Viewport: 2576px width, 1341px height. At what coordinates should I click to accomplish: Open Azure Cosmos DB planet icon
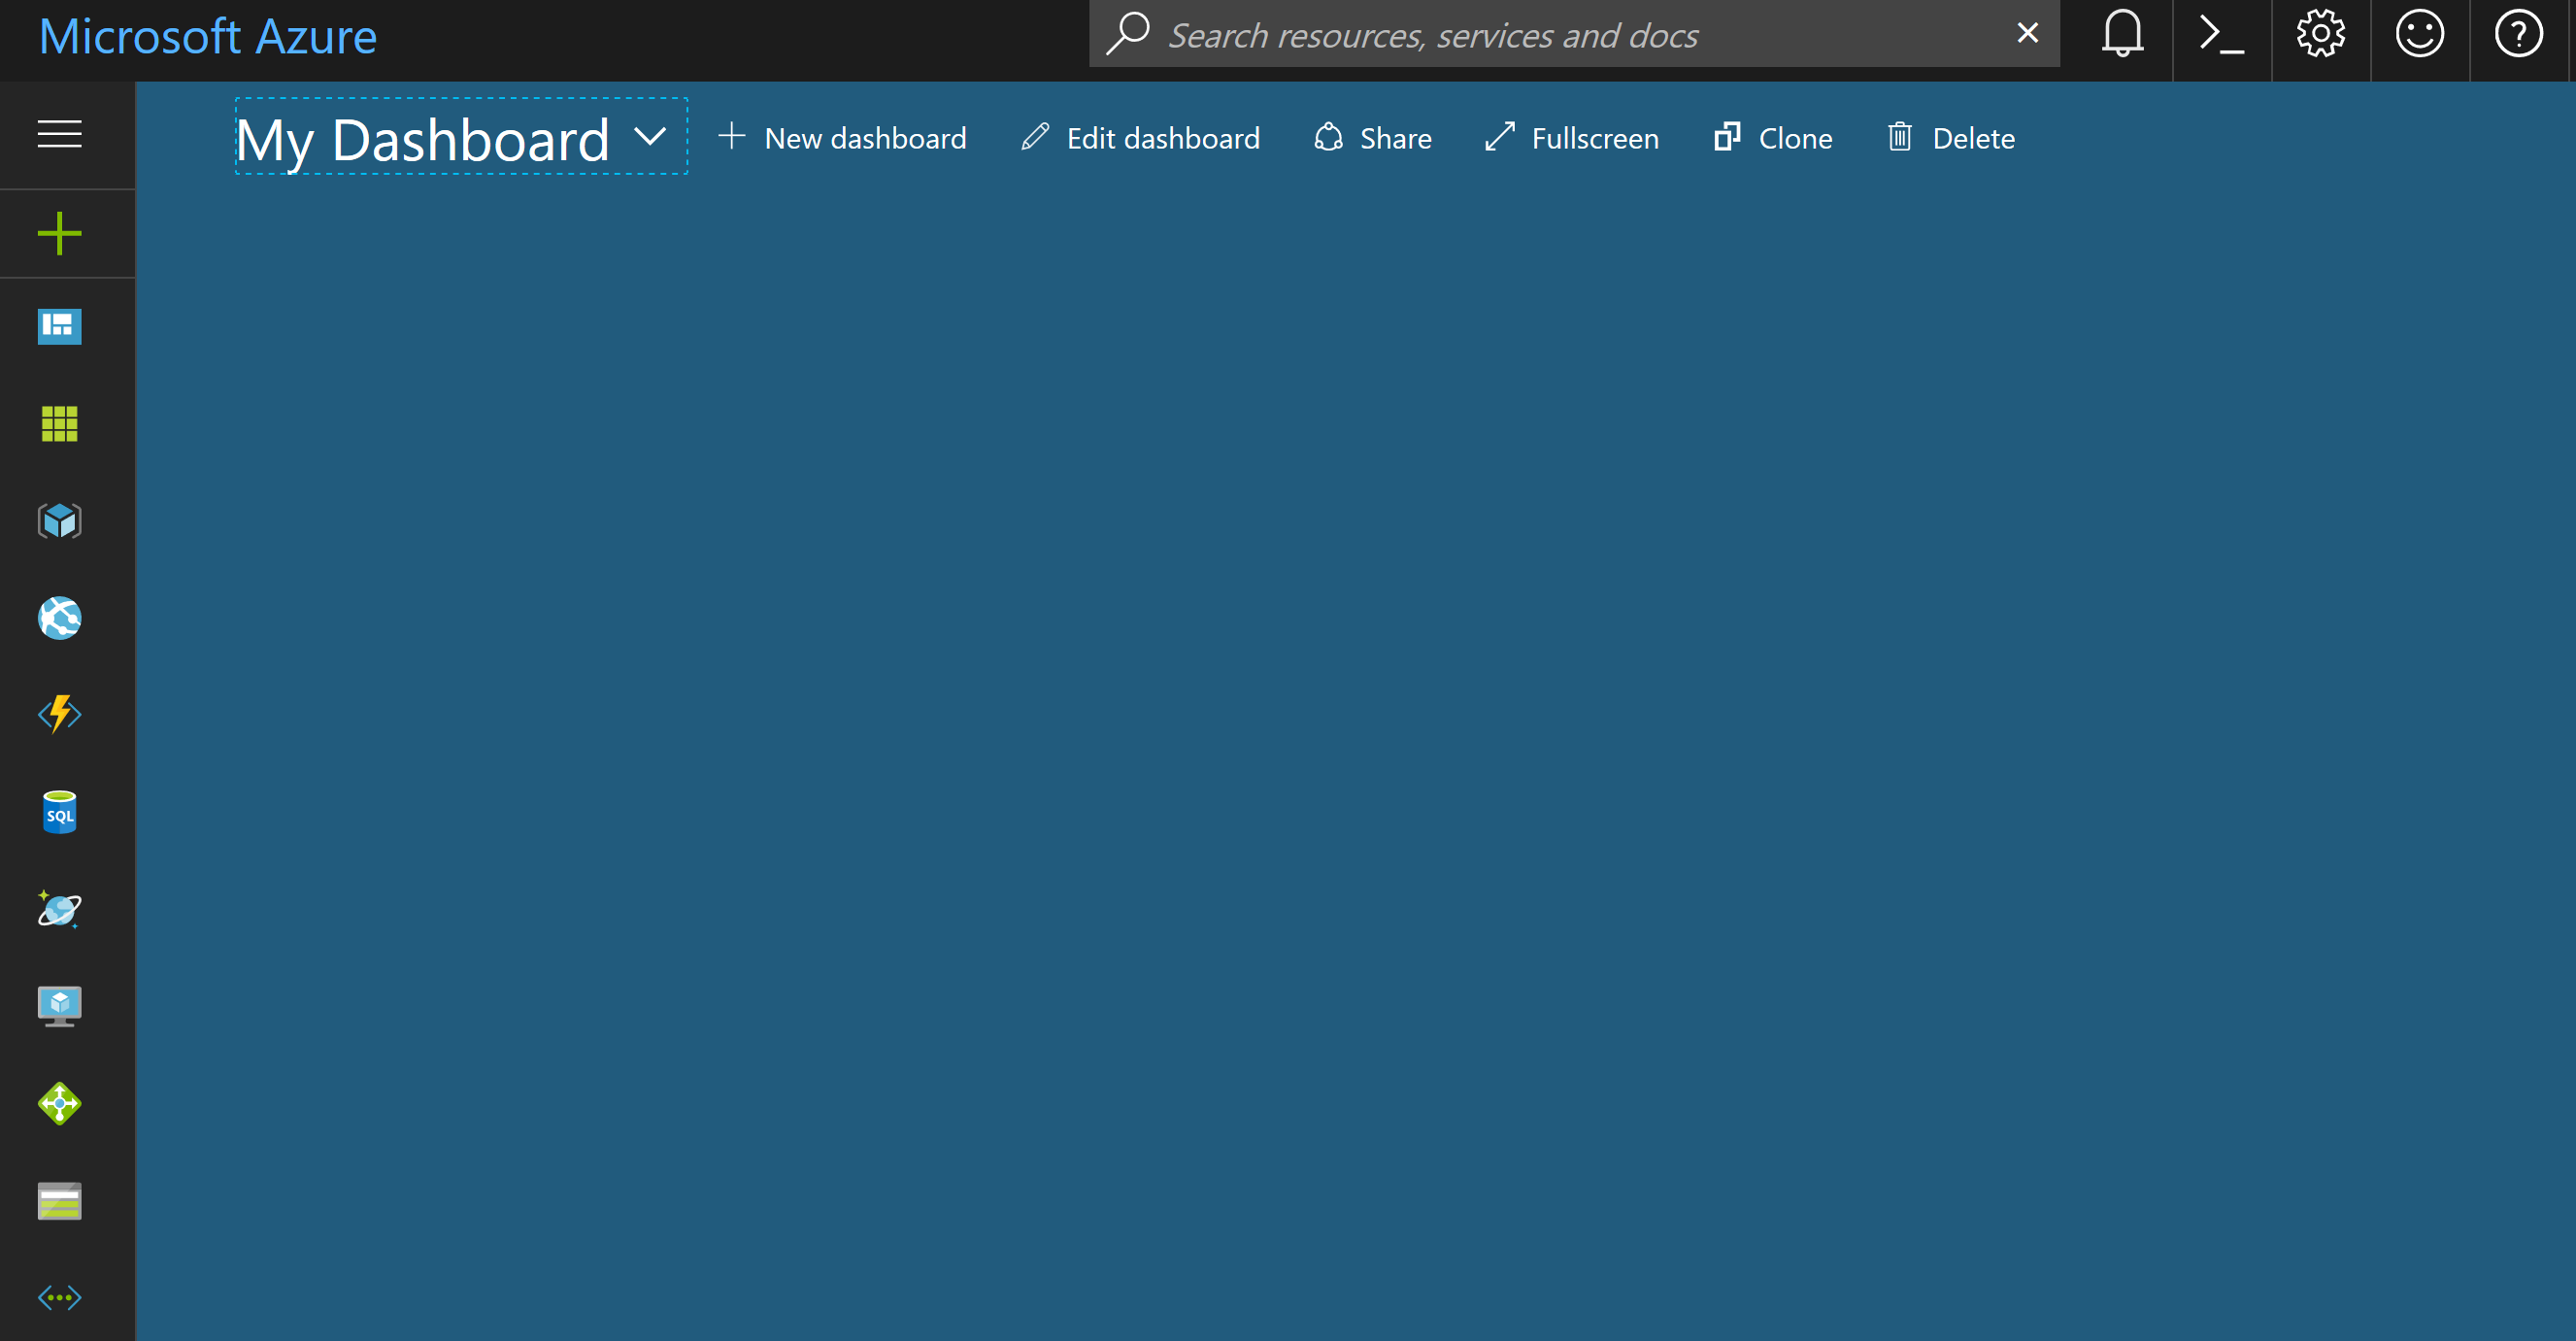pyautogui.click(x=59, y=908)
